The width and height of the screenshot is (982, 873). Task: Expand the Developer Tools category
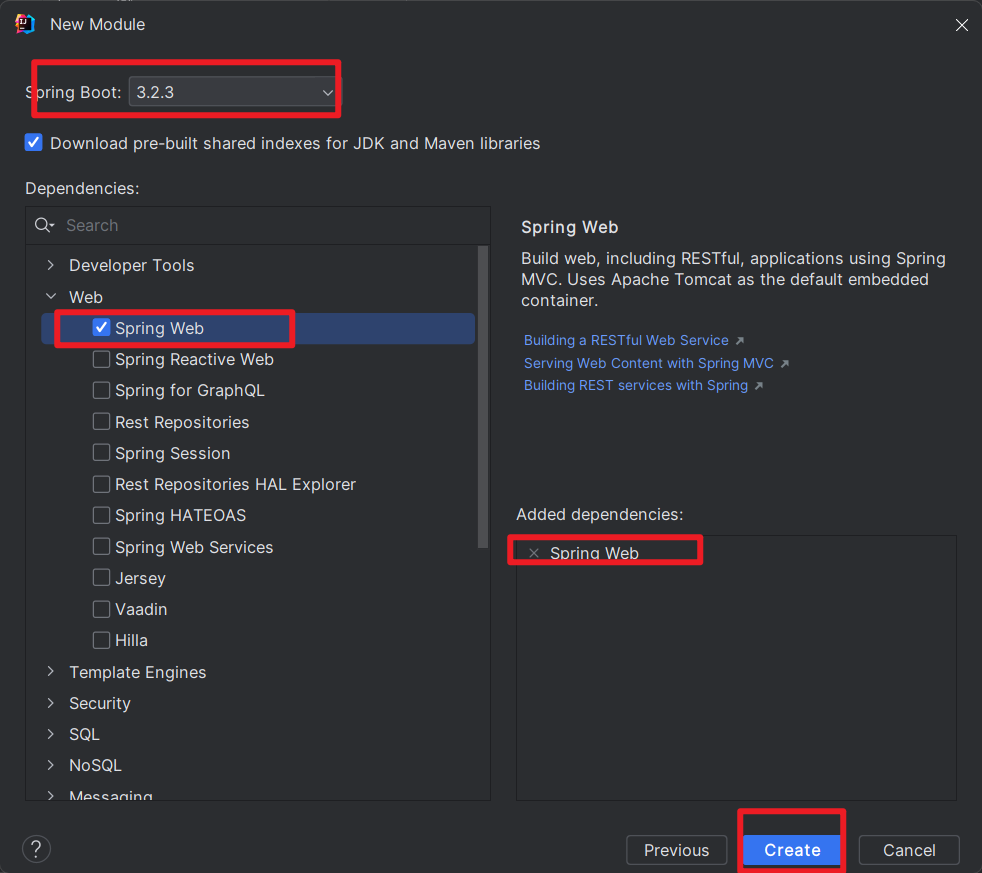(x=51, y=265)
